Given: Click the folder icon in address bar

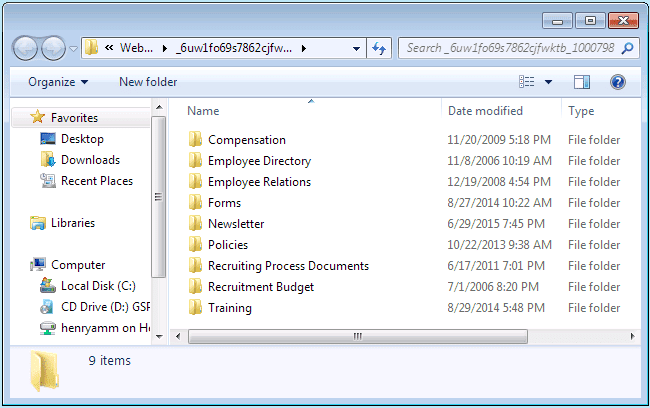Looking at the screenshot, I should [x=92, y=48].
